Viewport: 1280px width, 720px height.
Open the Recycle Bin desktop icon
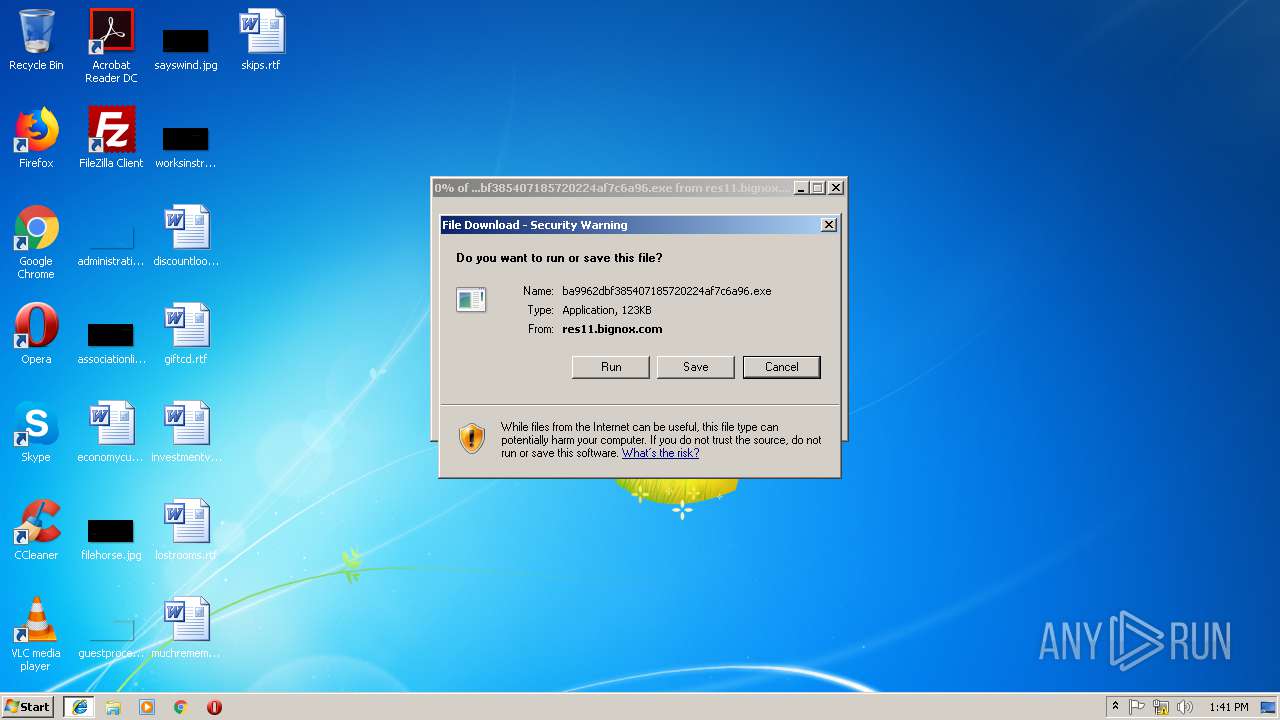point(36,40)
